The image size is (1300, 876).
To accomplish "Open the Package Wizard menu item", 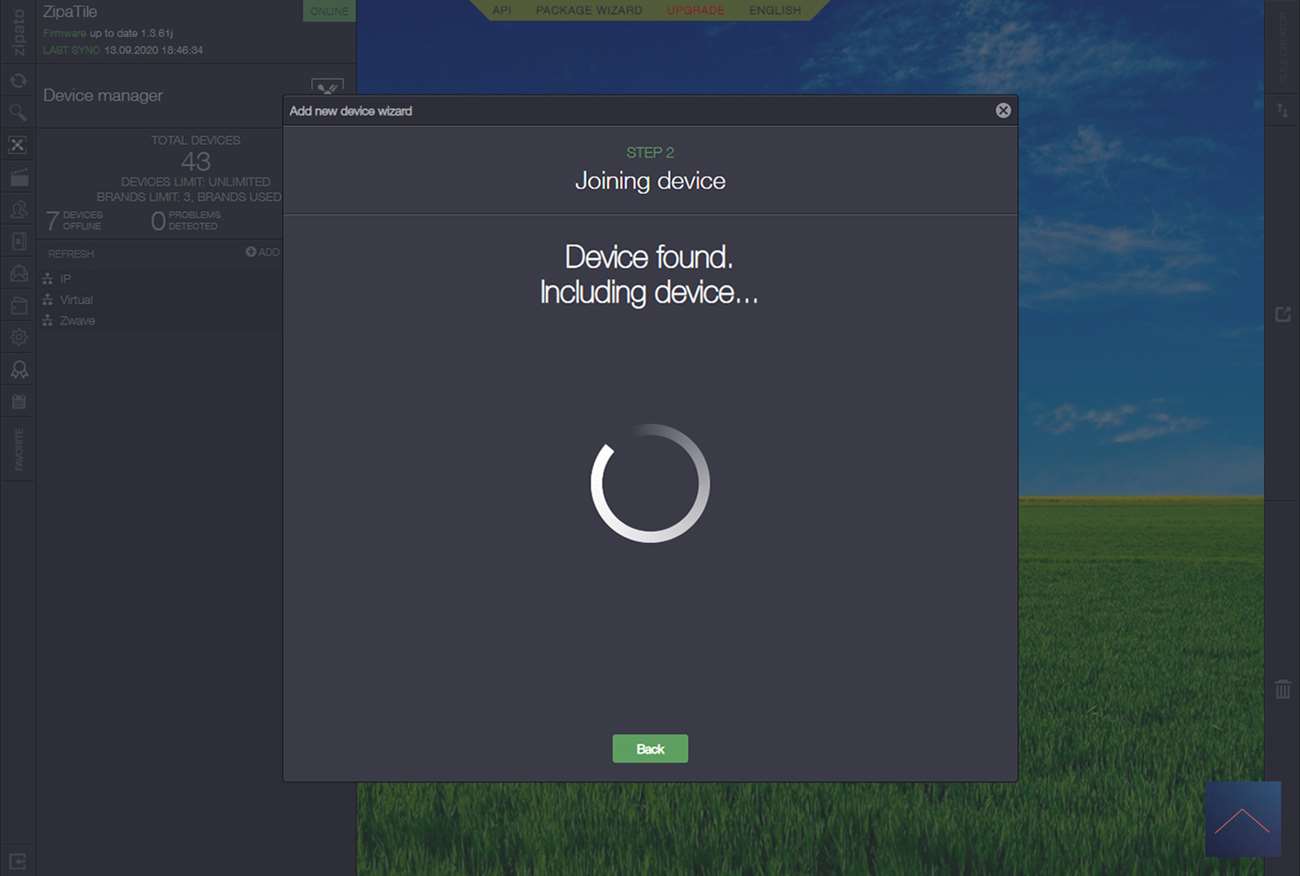I will tap(589, 10).
